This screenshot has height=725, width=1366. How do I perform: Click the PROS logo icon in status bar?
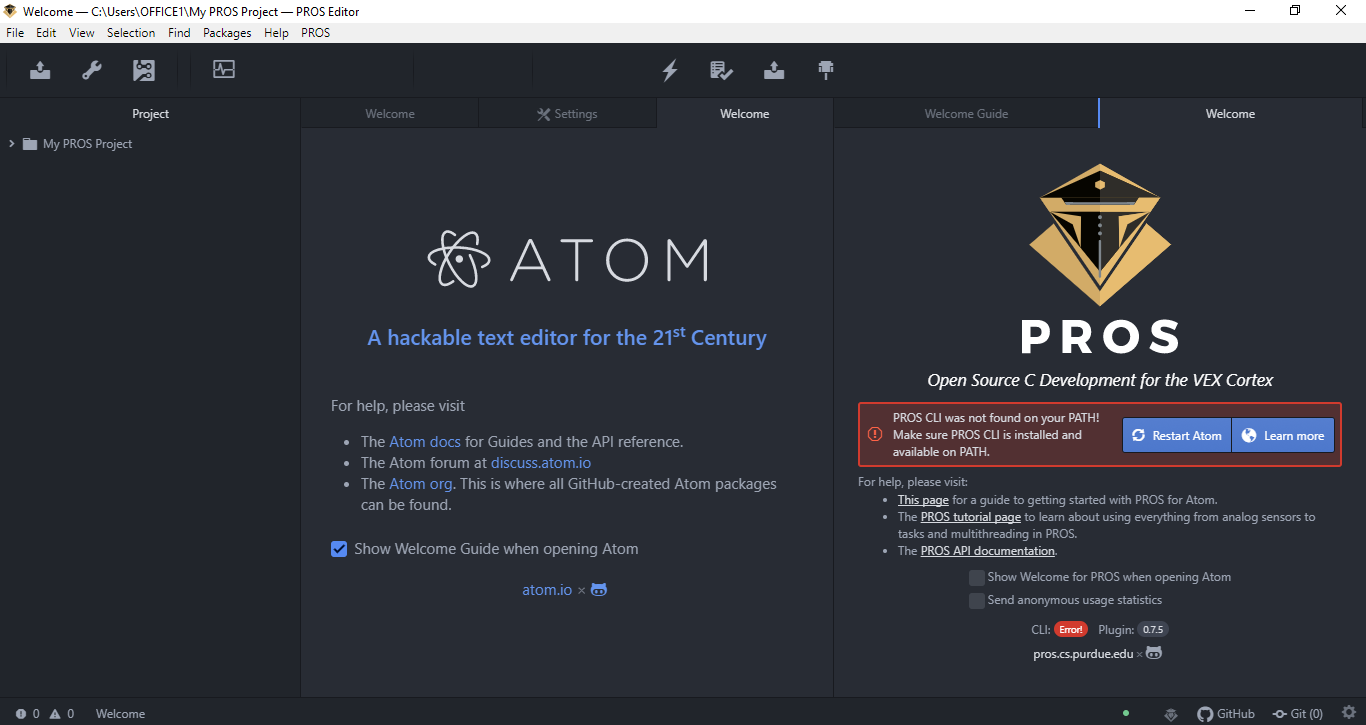(x=1171, y=714)
